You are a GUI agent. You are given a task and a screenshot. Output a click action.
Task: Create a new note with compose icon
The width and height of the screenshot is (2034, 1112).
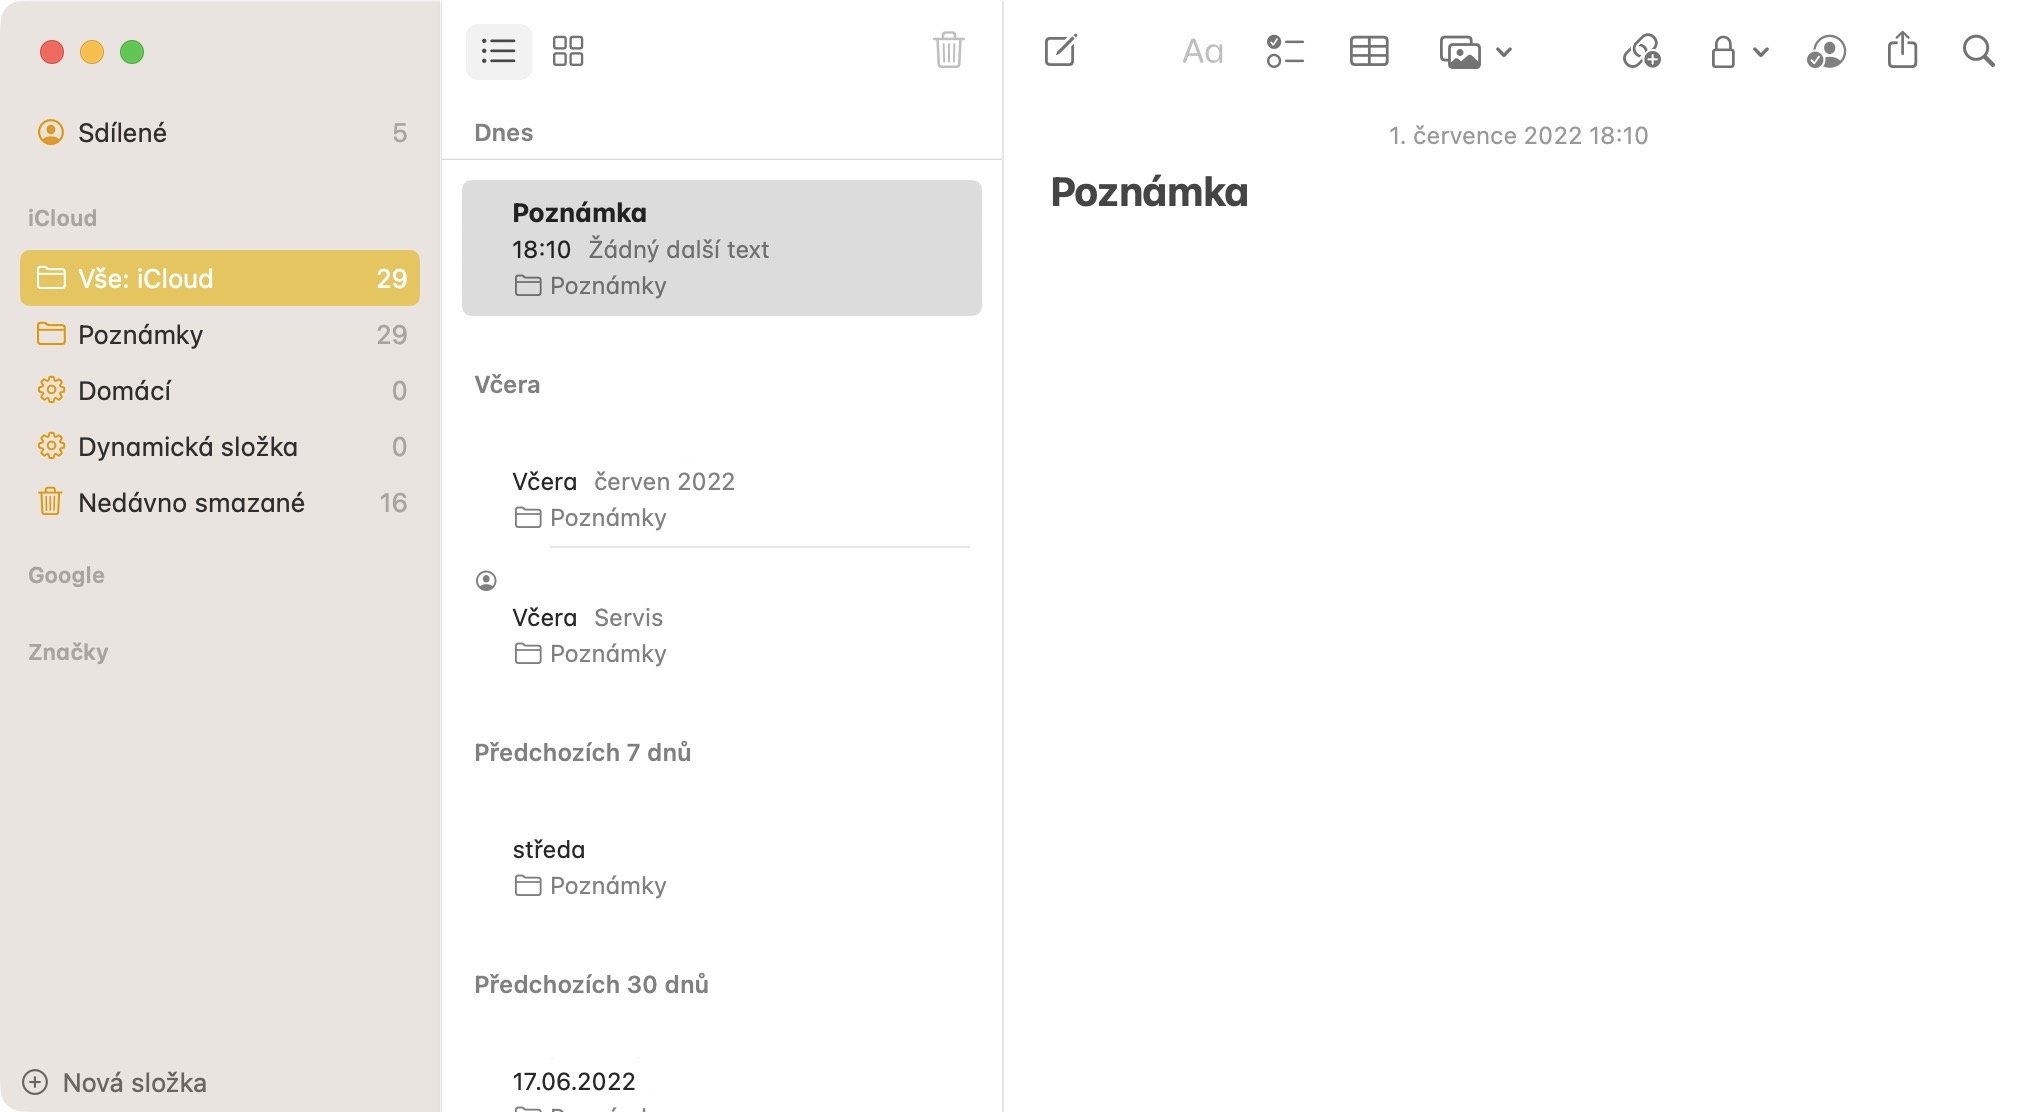(1060, 51)
